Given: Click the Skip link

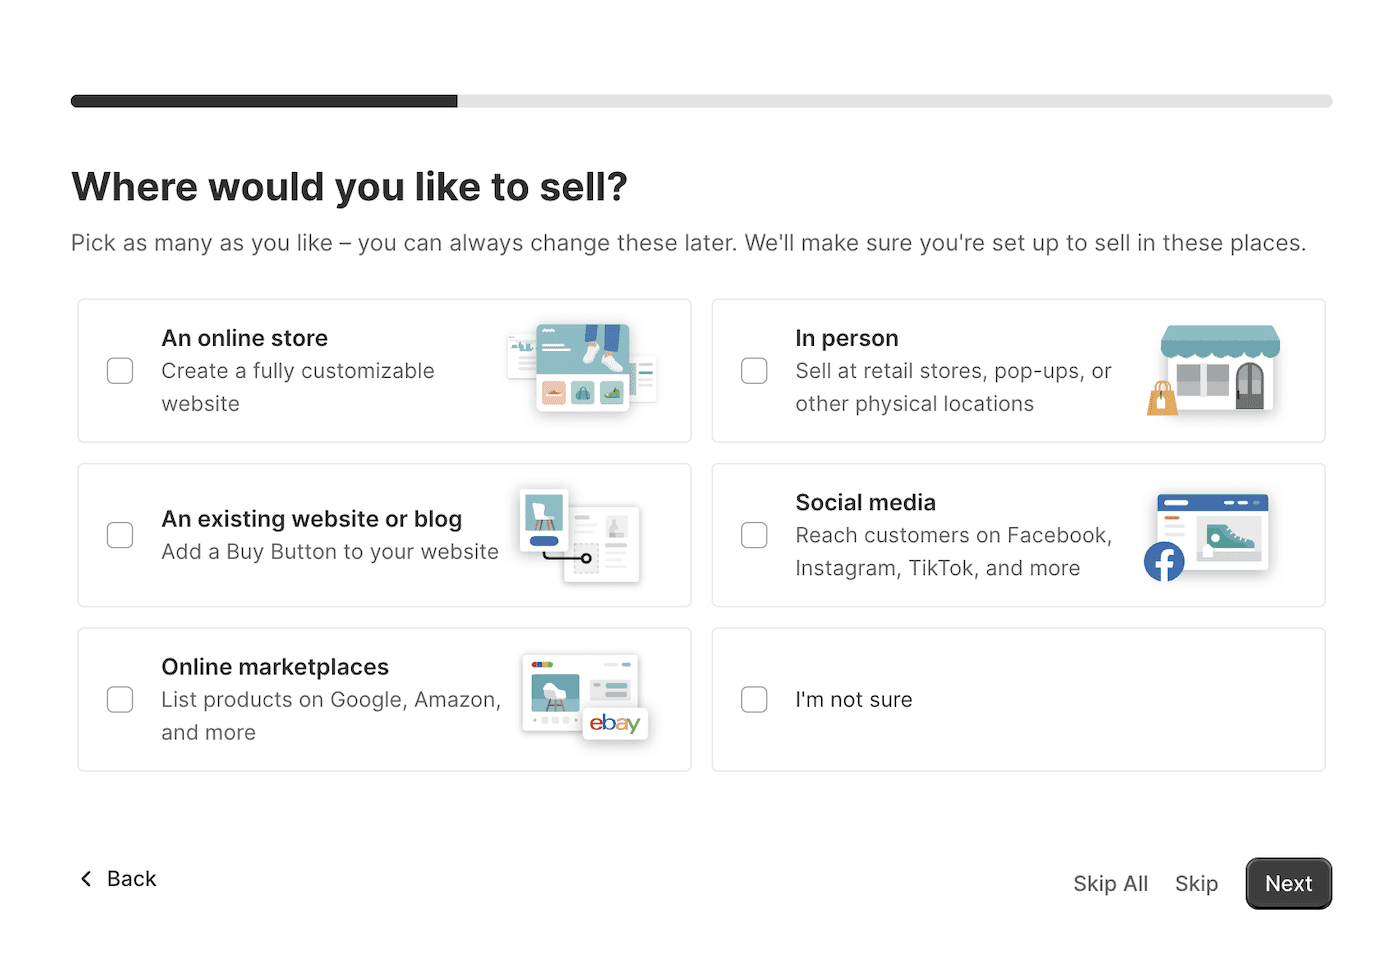Looking at the screenshot, I should (x=1196, y=884).
